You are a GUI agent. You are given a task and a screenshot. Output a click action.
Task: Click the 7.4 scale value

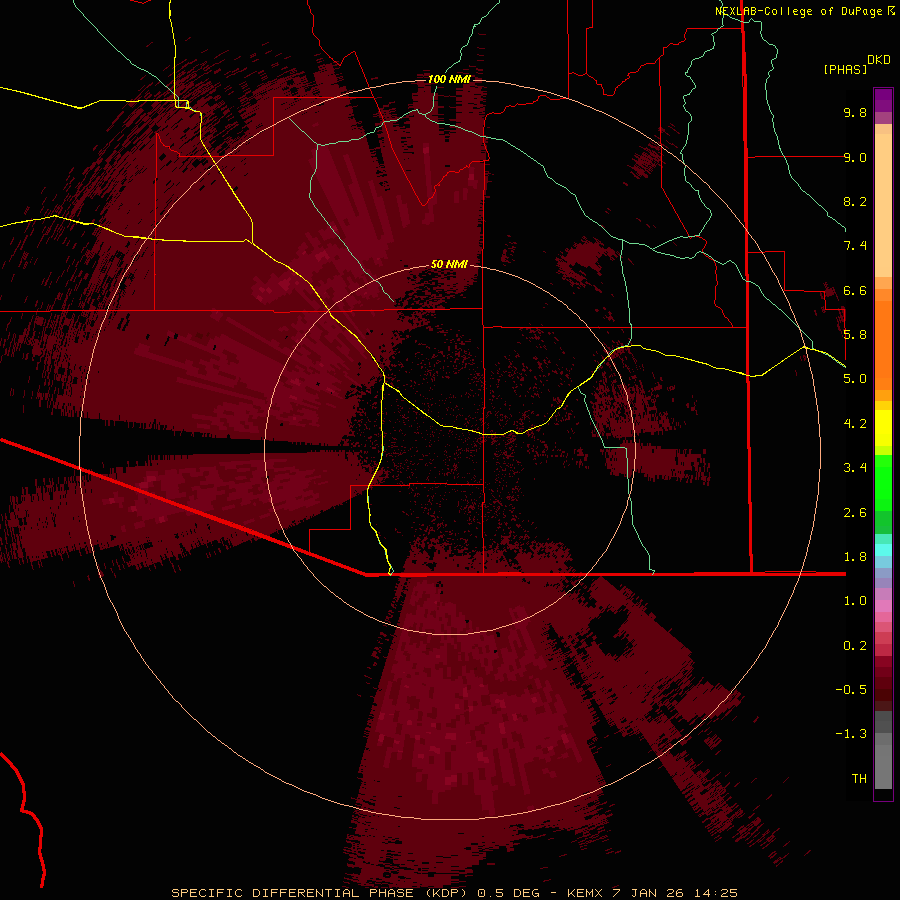point(855,246)
